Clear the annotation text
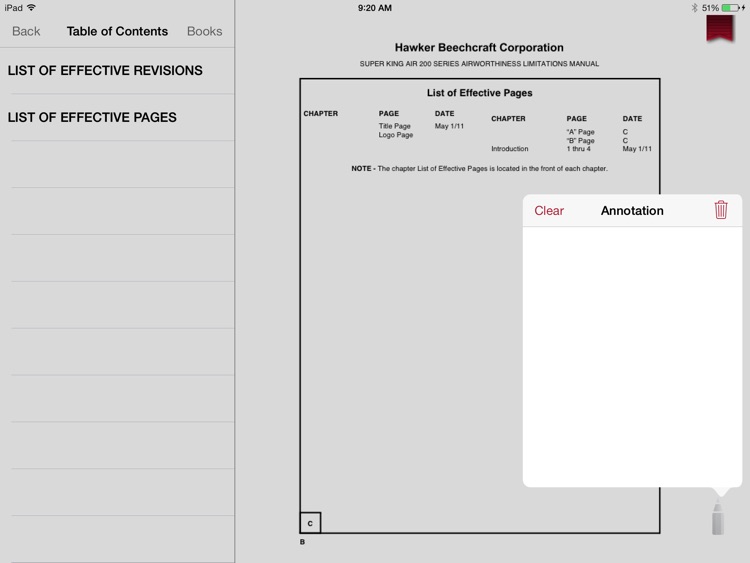This screenshot has width=750, height=563. pos(549,210)
